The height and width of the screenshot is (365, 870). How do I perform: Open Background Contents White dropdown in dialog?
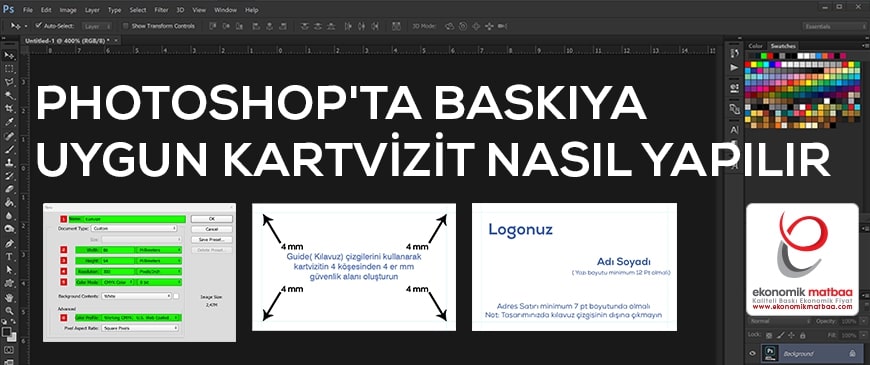[136, 296]
